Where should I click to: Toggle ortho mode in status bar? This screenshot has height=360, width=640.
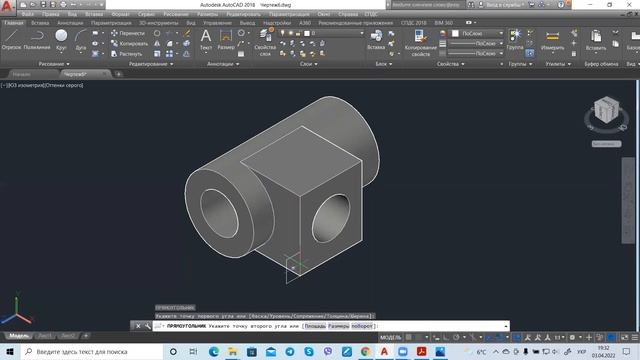pos(446,337)
